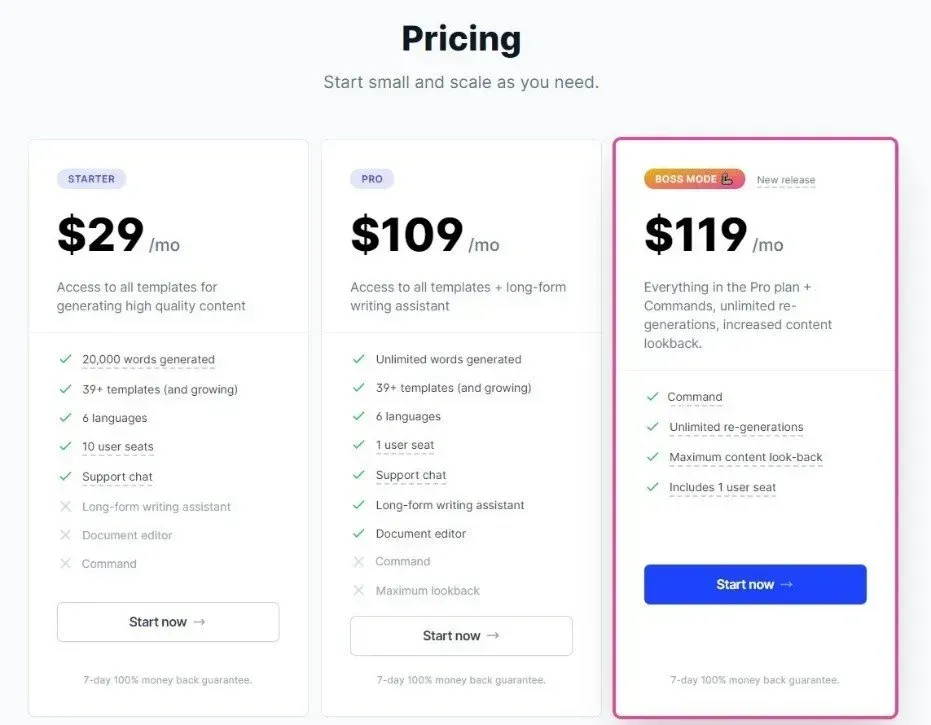
Task: Open the New release underlined link
Action: (x=786, y=180)
